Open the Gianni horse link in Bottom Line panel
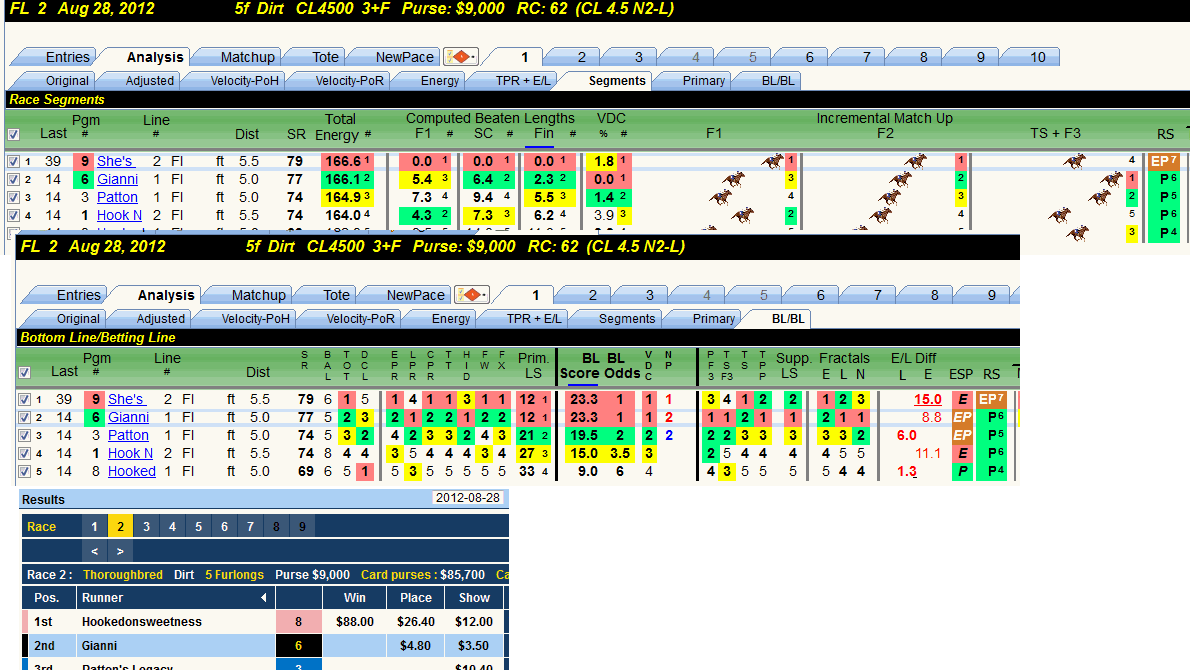The image size is (1190, 670). [x=128, y=417]
